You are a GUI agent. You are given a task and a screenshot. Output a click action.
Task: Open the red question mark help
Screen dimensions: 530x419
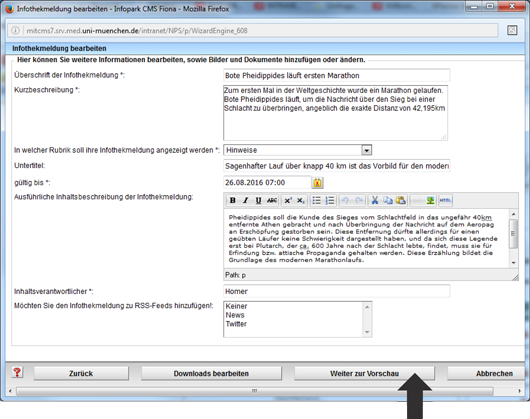tap(17, 373)
